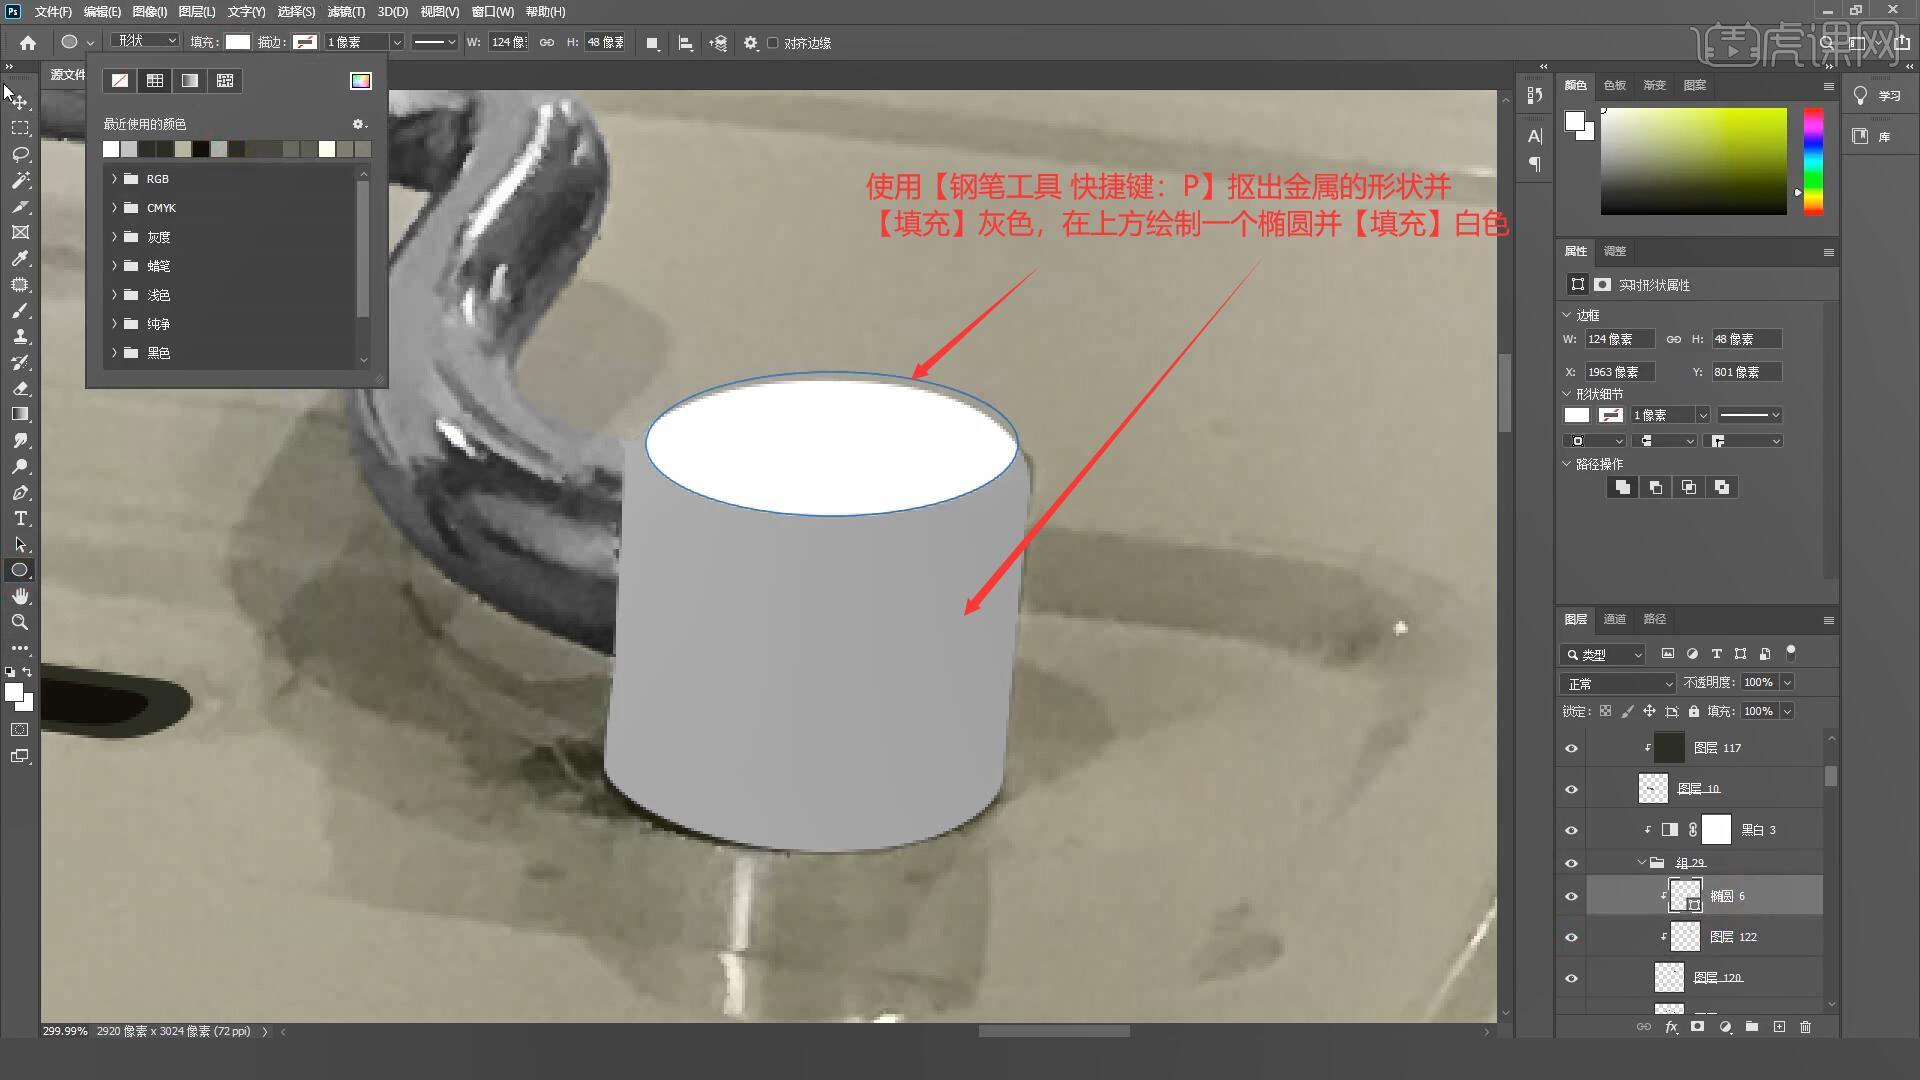Expand the CMYK swatch folder

click(114, 208)
